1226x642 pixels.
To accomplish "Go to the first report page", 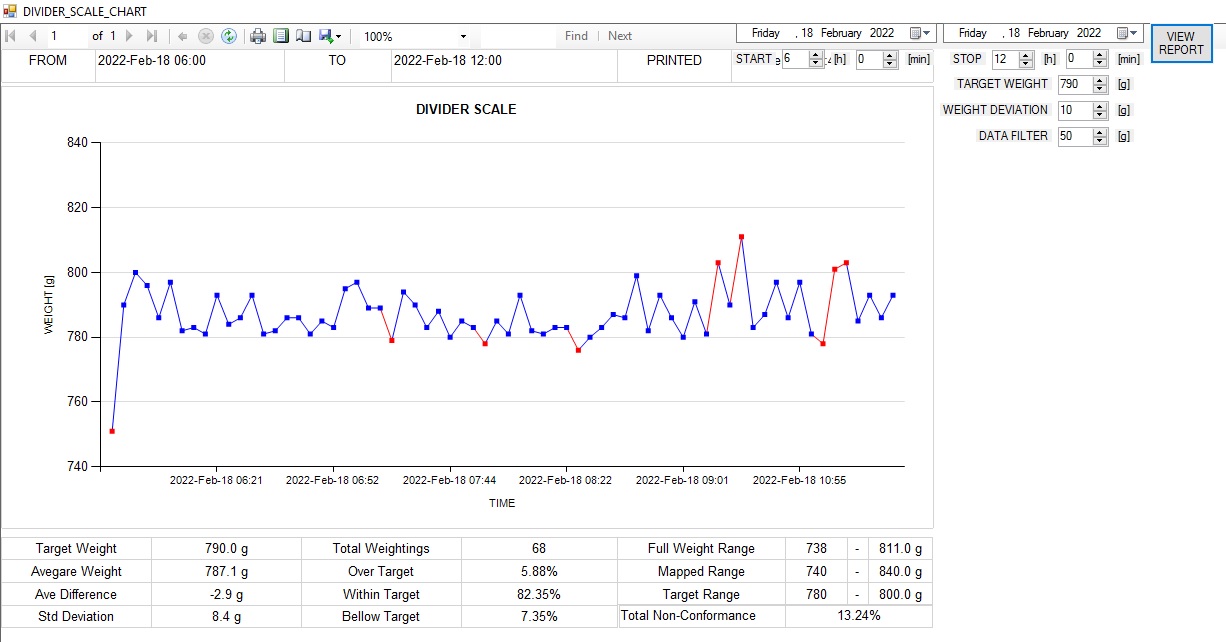I will click(x=11, y=36).
